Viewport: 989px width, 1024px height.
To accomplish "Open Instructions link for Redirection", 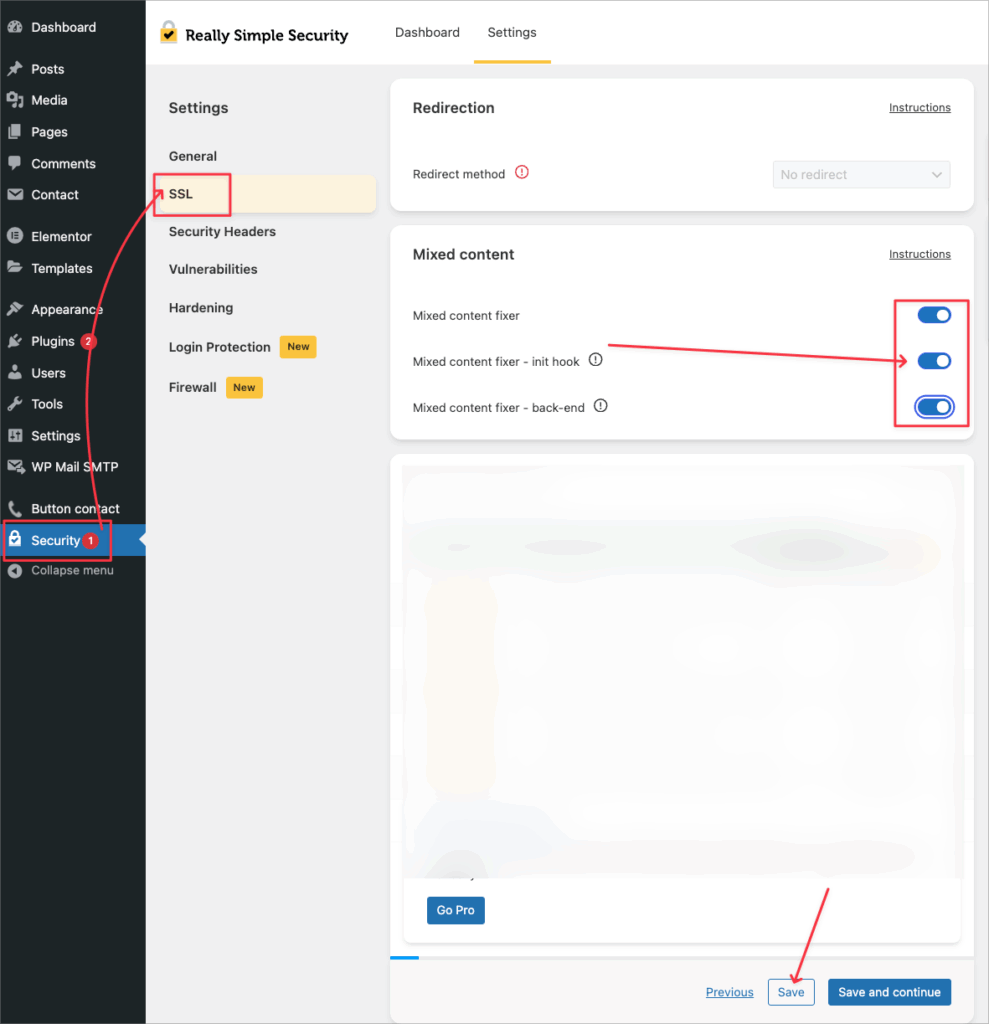I will (919, 108).
